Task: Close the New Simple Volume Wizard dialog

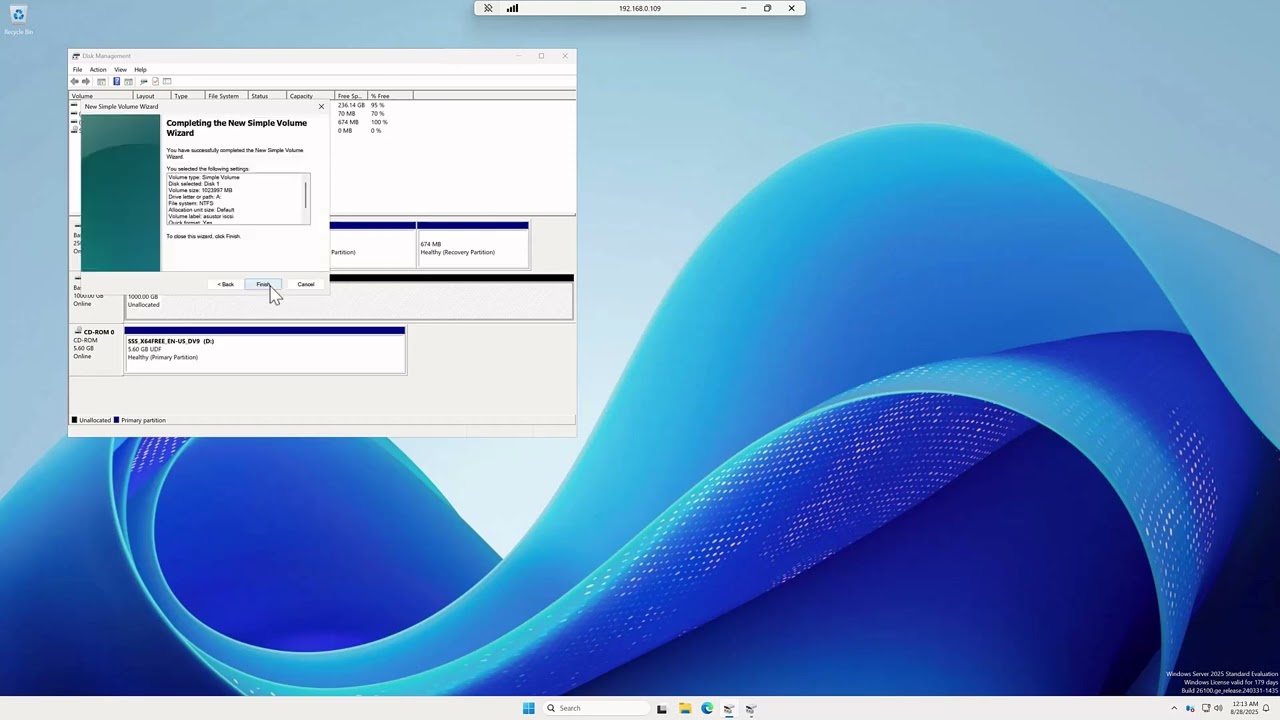Action: click(x=321, y=106)
